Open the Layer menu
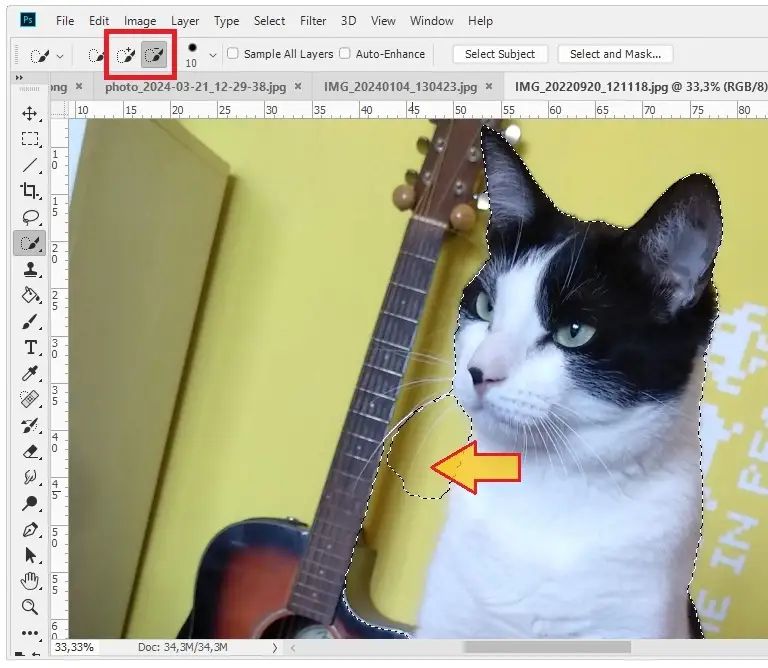Image resolution: width=768 pixels, height=668 pixels. (x=185, y=21)
